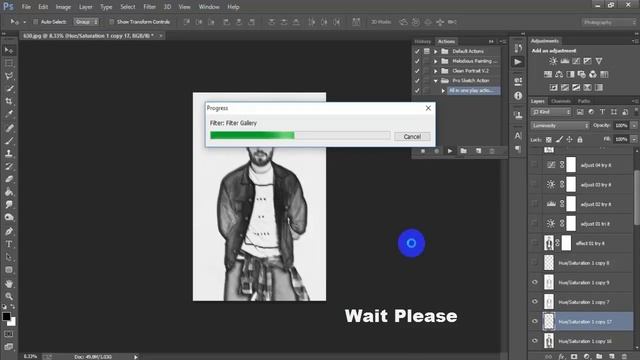Select the Horizontal Type tool
This screenshot has height=360, width=640.
click(x=9, y=244)
